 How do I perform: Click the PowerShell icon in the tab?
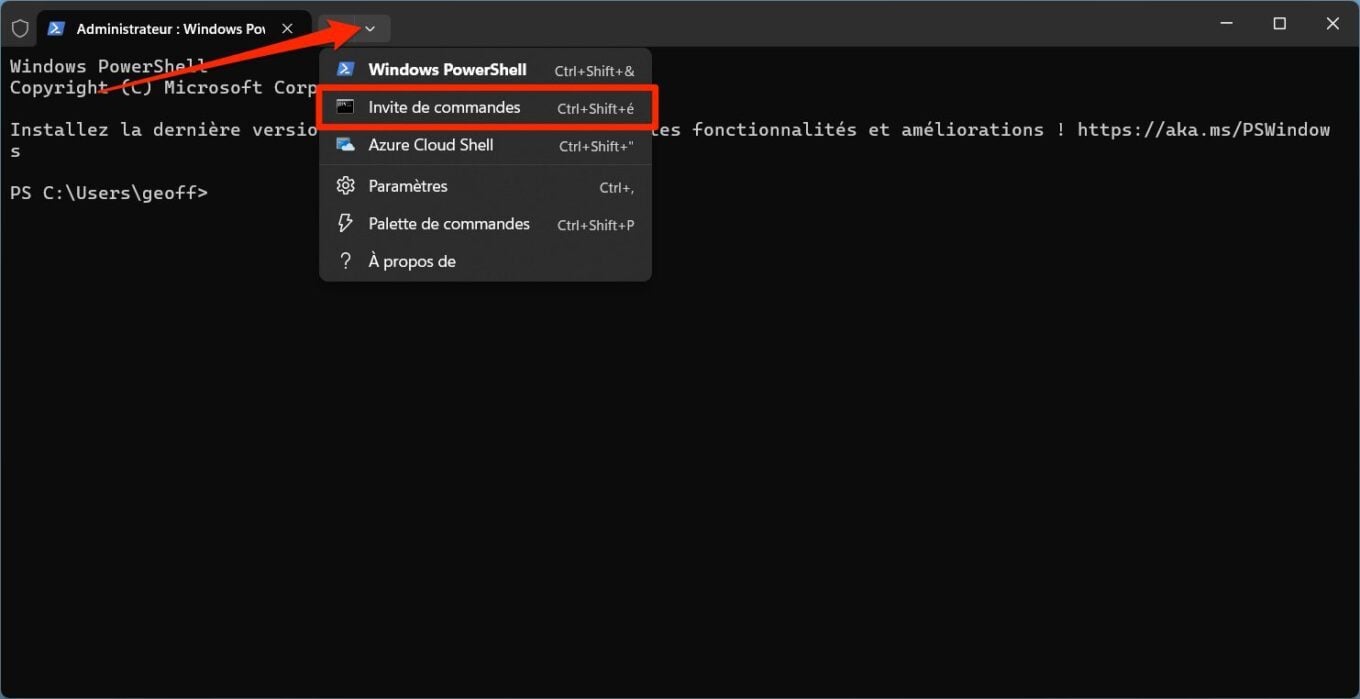coord(56,29)
